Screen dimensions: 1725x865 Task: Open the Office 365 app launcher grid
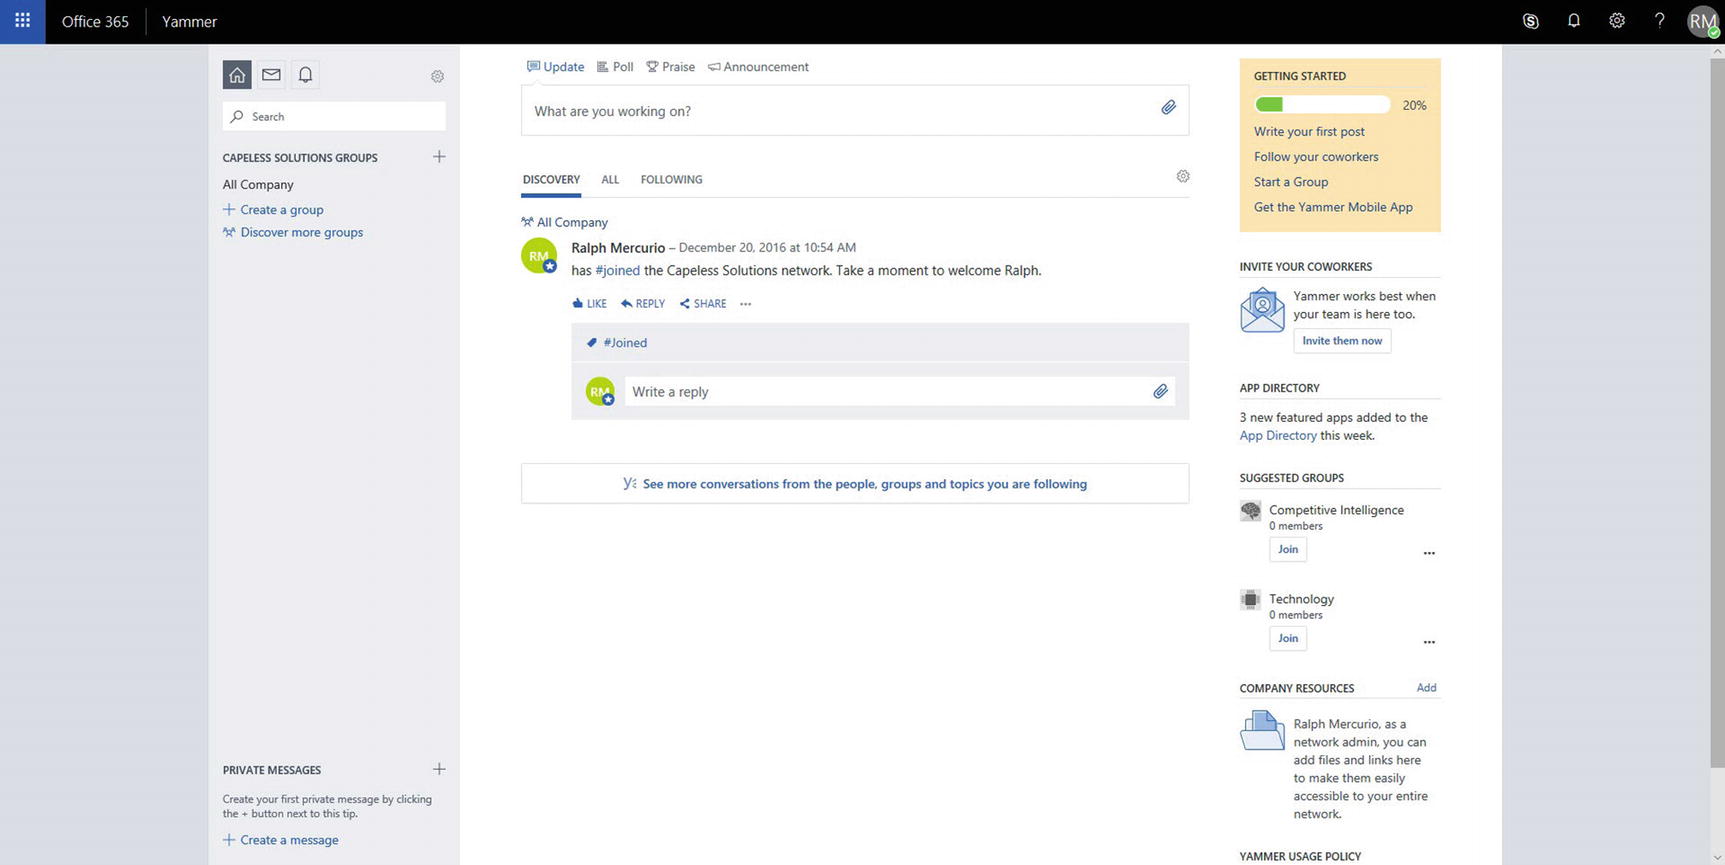pyautogui.click(x=22, y=21)
